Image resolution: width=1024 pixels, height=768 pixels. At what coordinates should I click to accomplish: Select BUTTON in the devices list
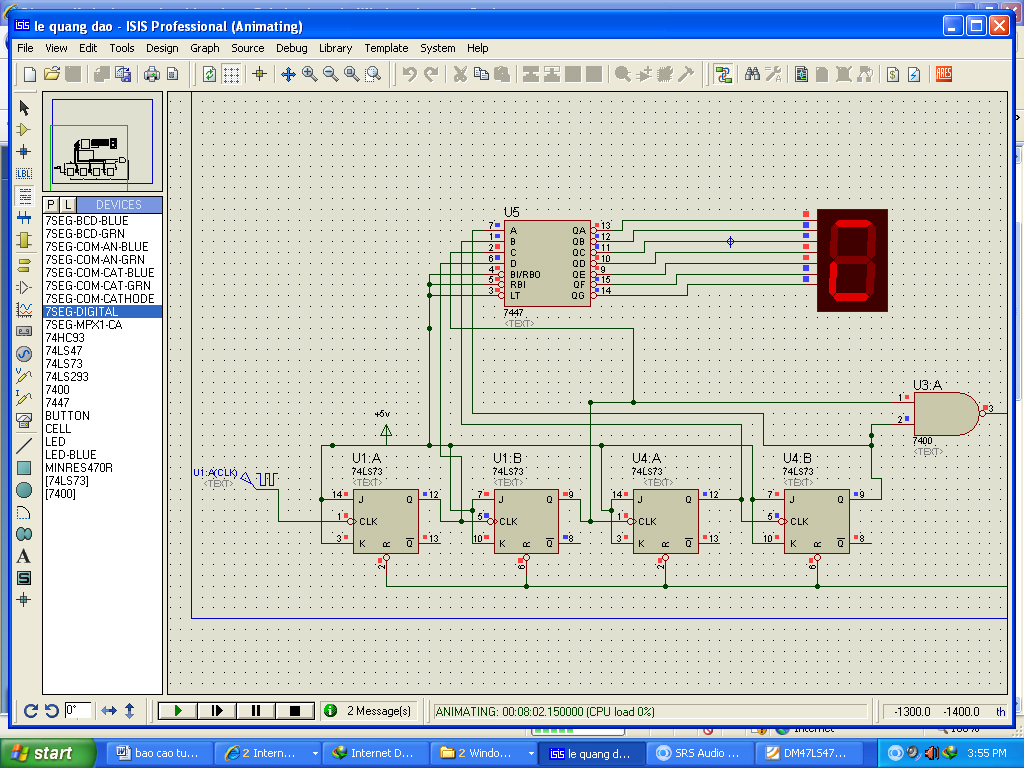point(103,416)
